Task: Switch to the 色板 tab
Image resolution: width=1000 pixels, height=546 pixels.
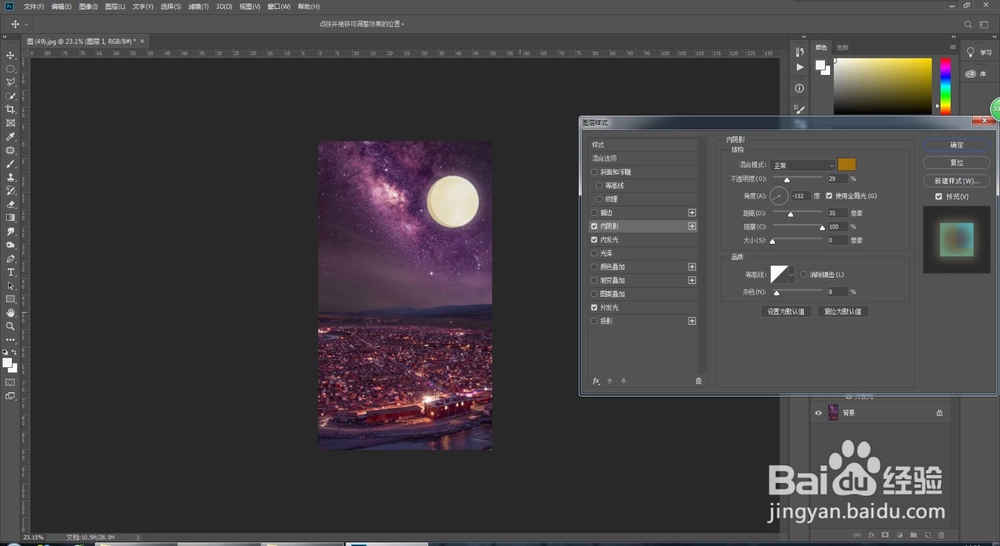Action: click(x=842, y=47)
